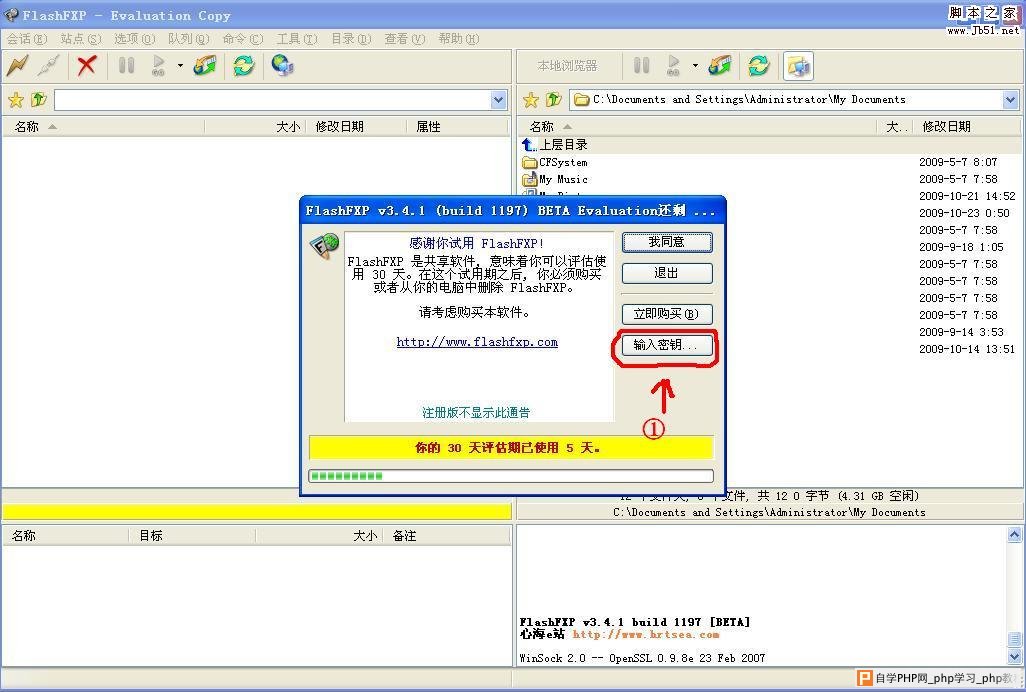The height and width of the screenshot is (692, 1026).
Task: Click the 输入密钥 button
Action: click(667, 345)
